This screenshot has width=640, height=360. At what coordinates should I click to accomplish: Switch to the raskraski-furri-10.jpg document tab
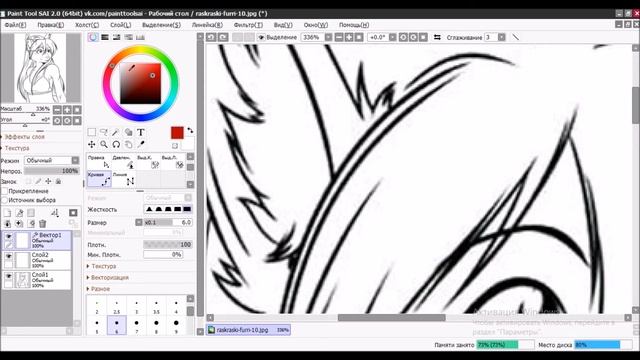click(x=249, y=330)
